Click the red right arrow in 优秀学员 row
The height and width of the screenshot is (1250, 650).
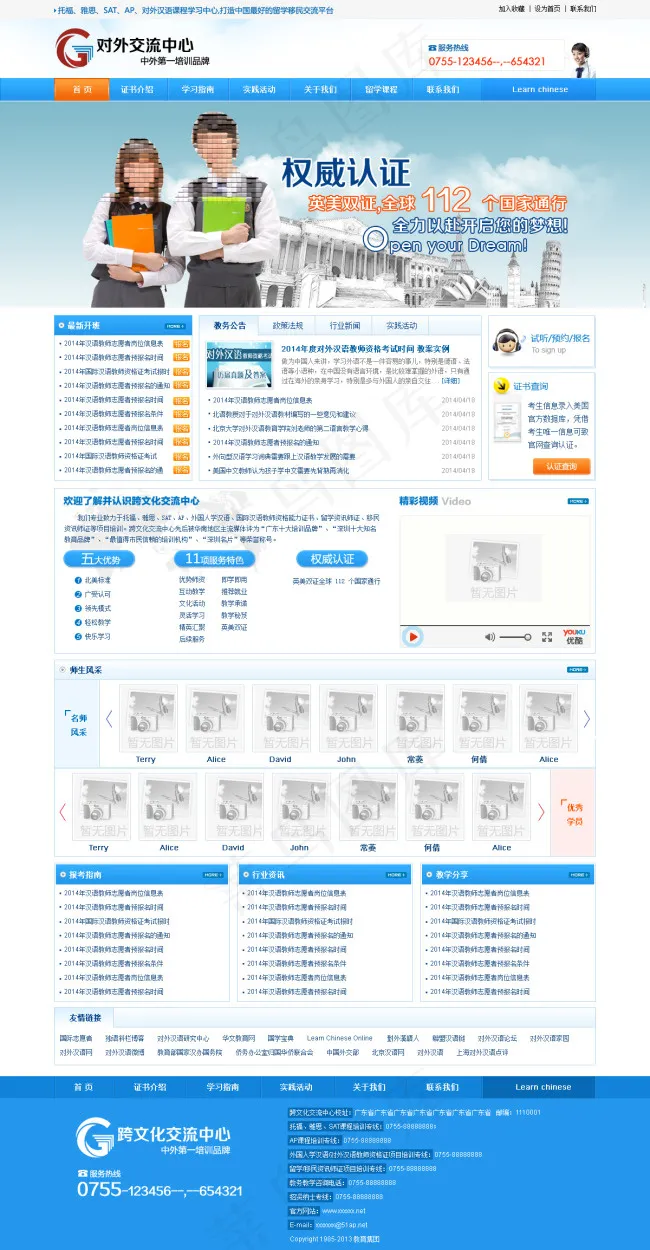pyautogui.click(x=542, y=812)
